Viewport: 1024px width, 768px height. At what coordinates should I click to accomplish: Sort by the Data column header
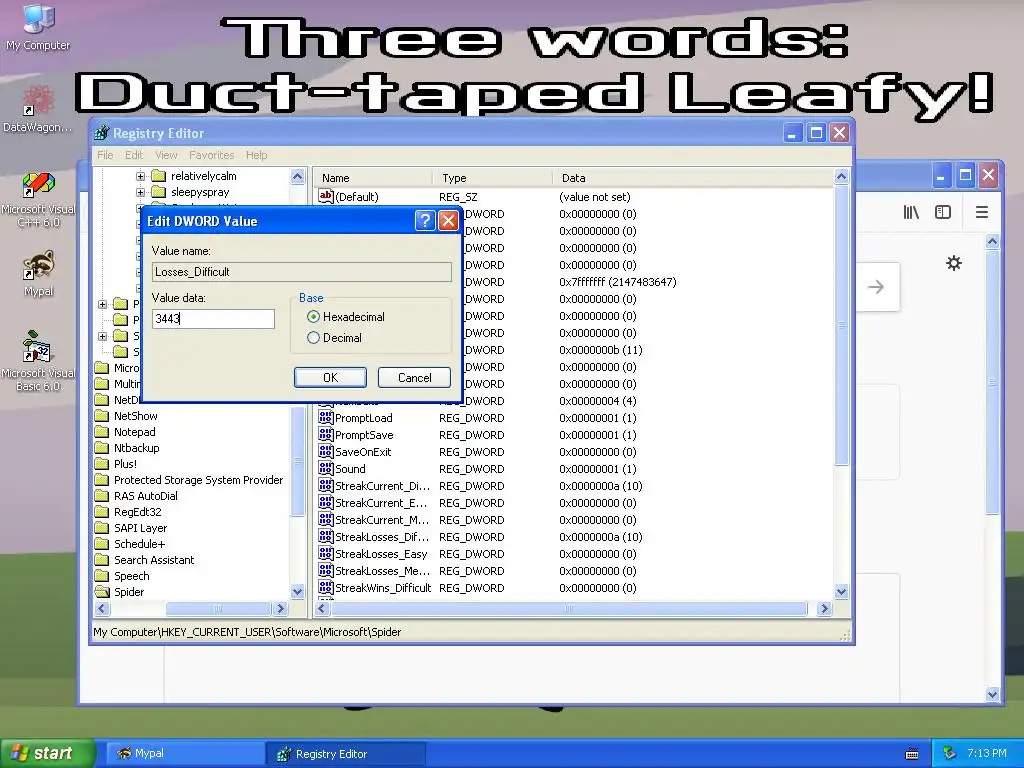tap(693, 178)
